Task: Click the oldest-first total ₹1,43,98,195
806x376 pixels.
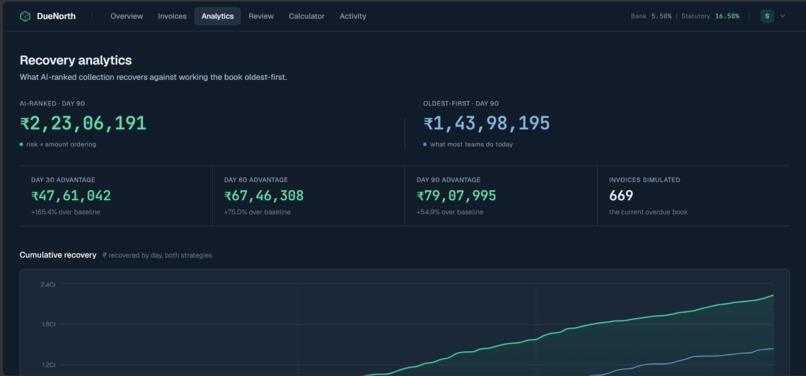Action: pos(486,123)
